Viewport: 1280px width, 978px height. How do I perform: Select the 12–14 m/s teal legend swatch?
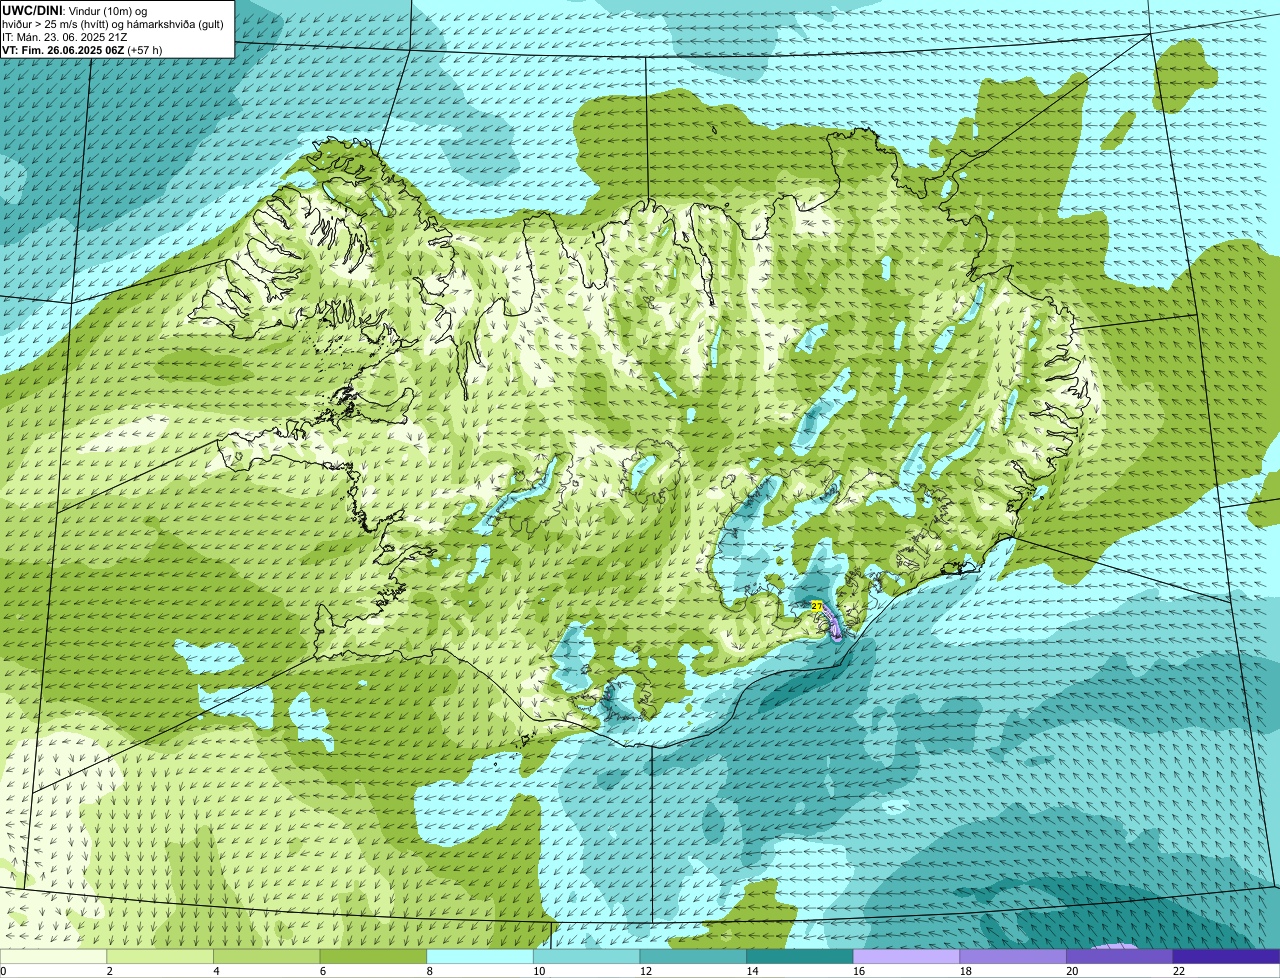pyautogui.click(x=693, y=957)
